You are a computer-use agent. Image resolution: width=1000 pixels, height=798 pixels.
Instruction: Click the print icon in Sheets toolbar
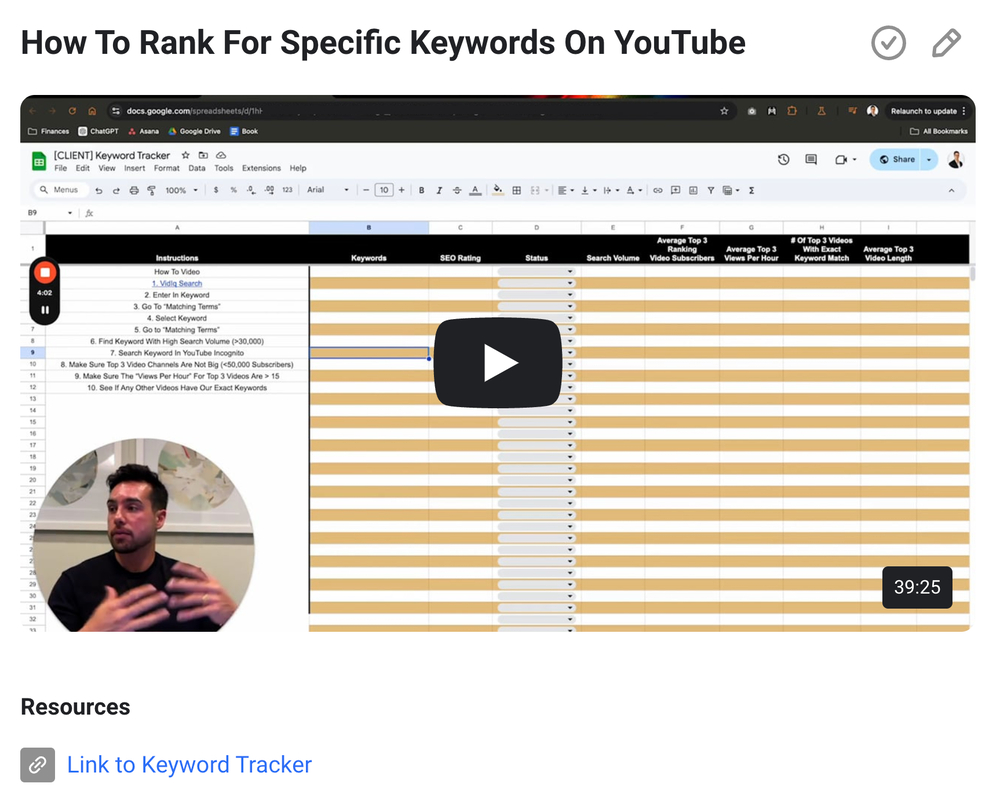(134, 190)
